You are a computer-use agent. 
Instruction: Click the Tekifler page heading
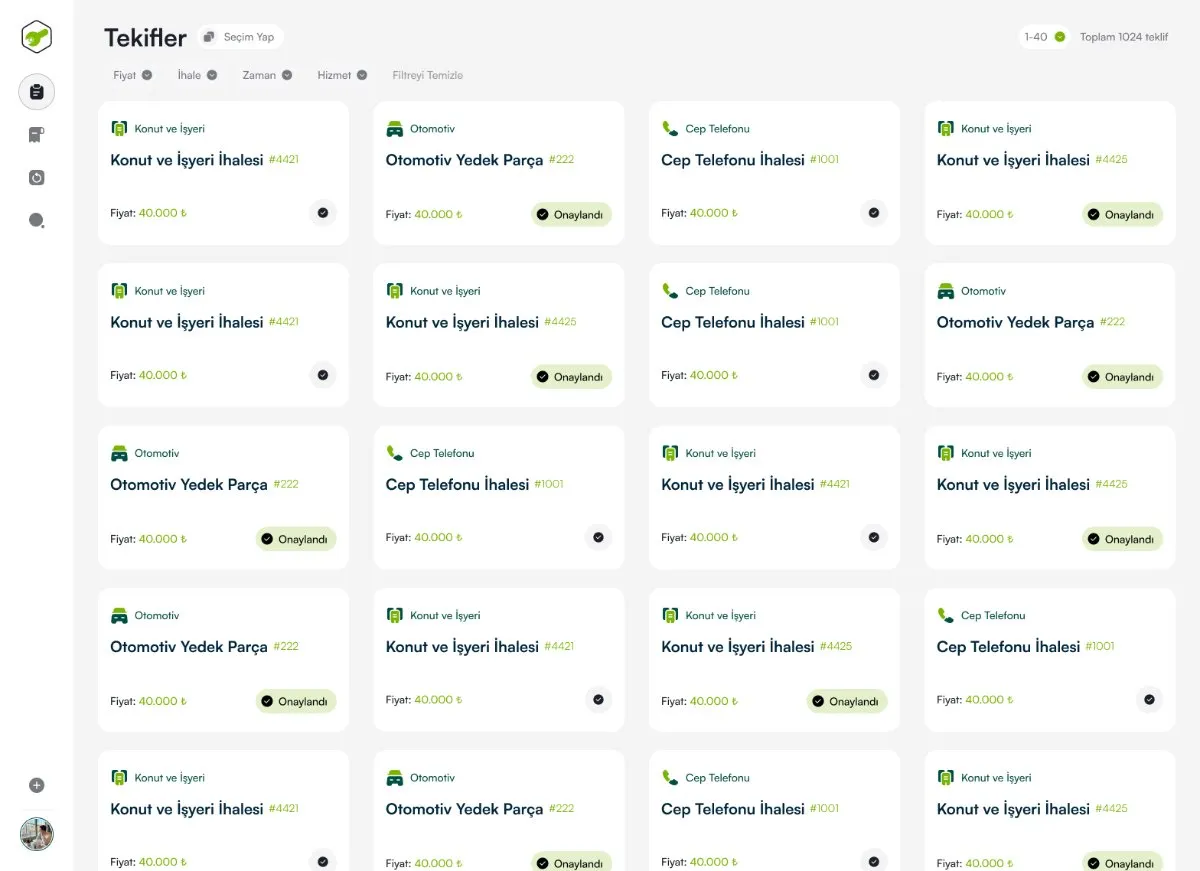(x=145, y=38)
